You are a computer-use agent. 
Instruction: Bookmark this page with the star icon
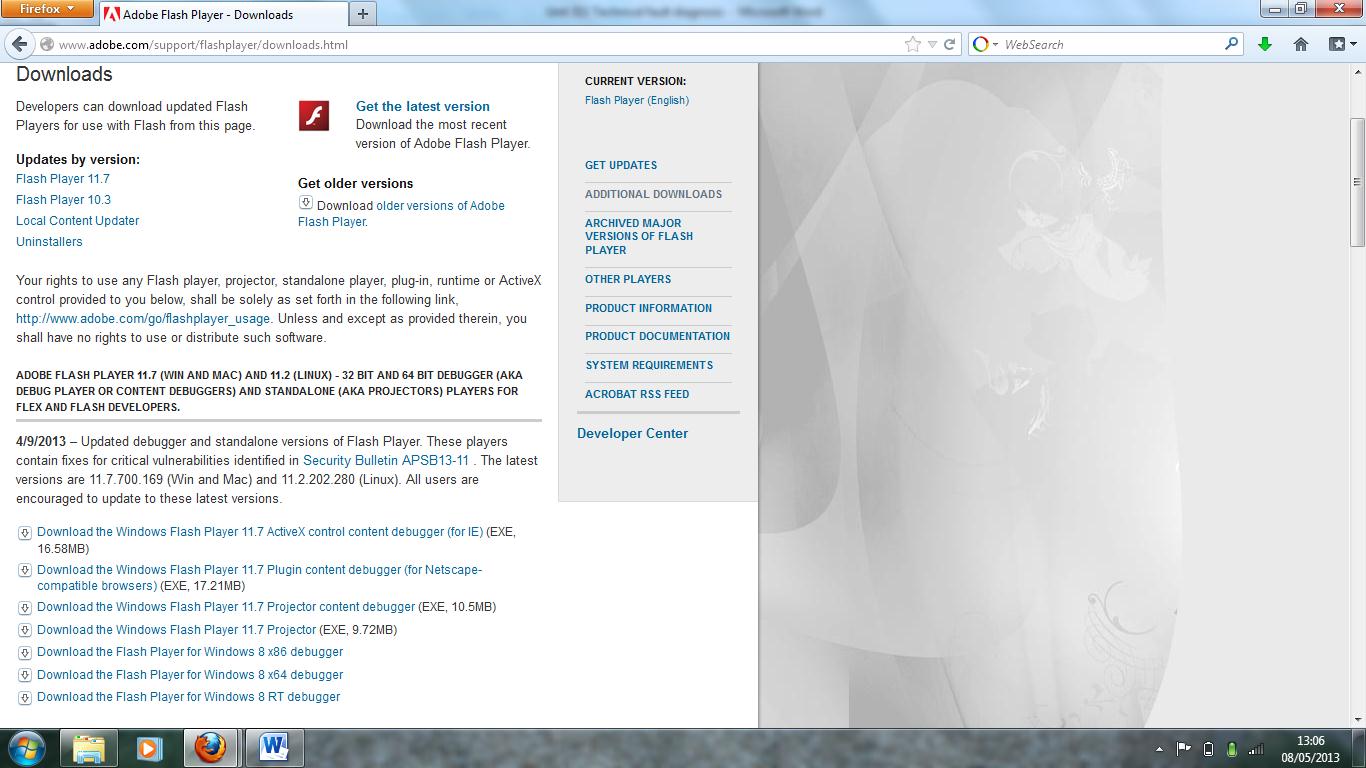[912, 44]
